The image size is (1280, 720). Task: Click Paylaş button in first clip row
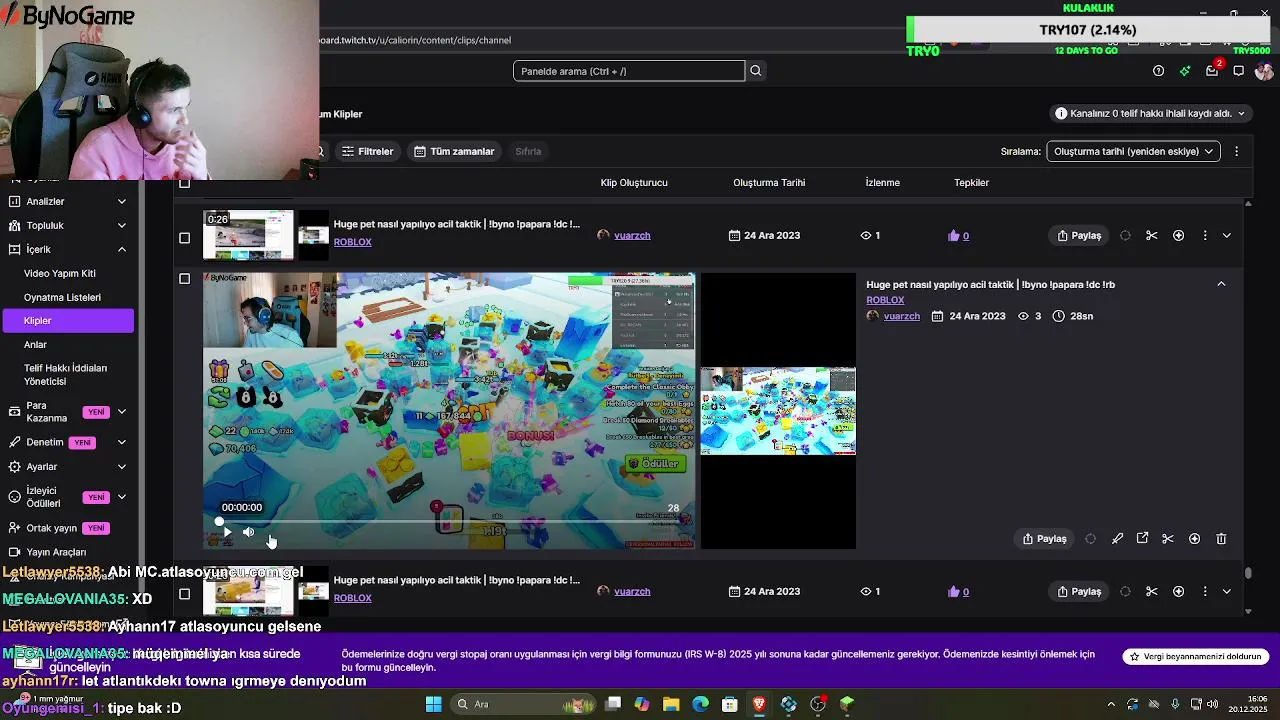[1079, 236]
